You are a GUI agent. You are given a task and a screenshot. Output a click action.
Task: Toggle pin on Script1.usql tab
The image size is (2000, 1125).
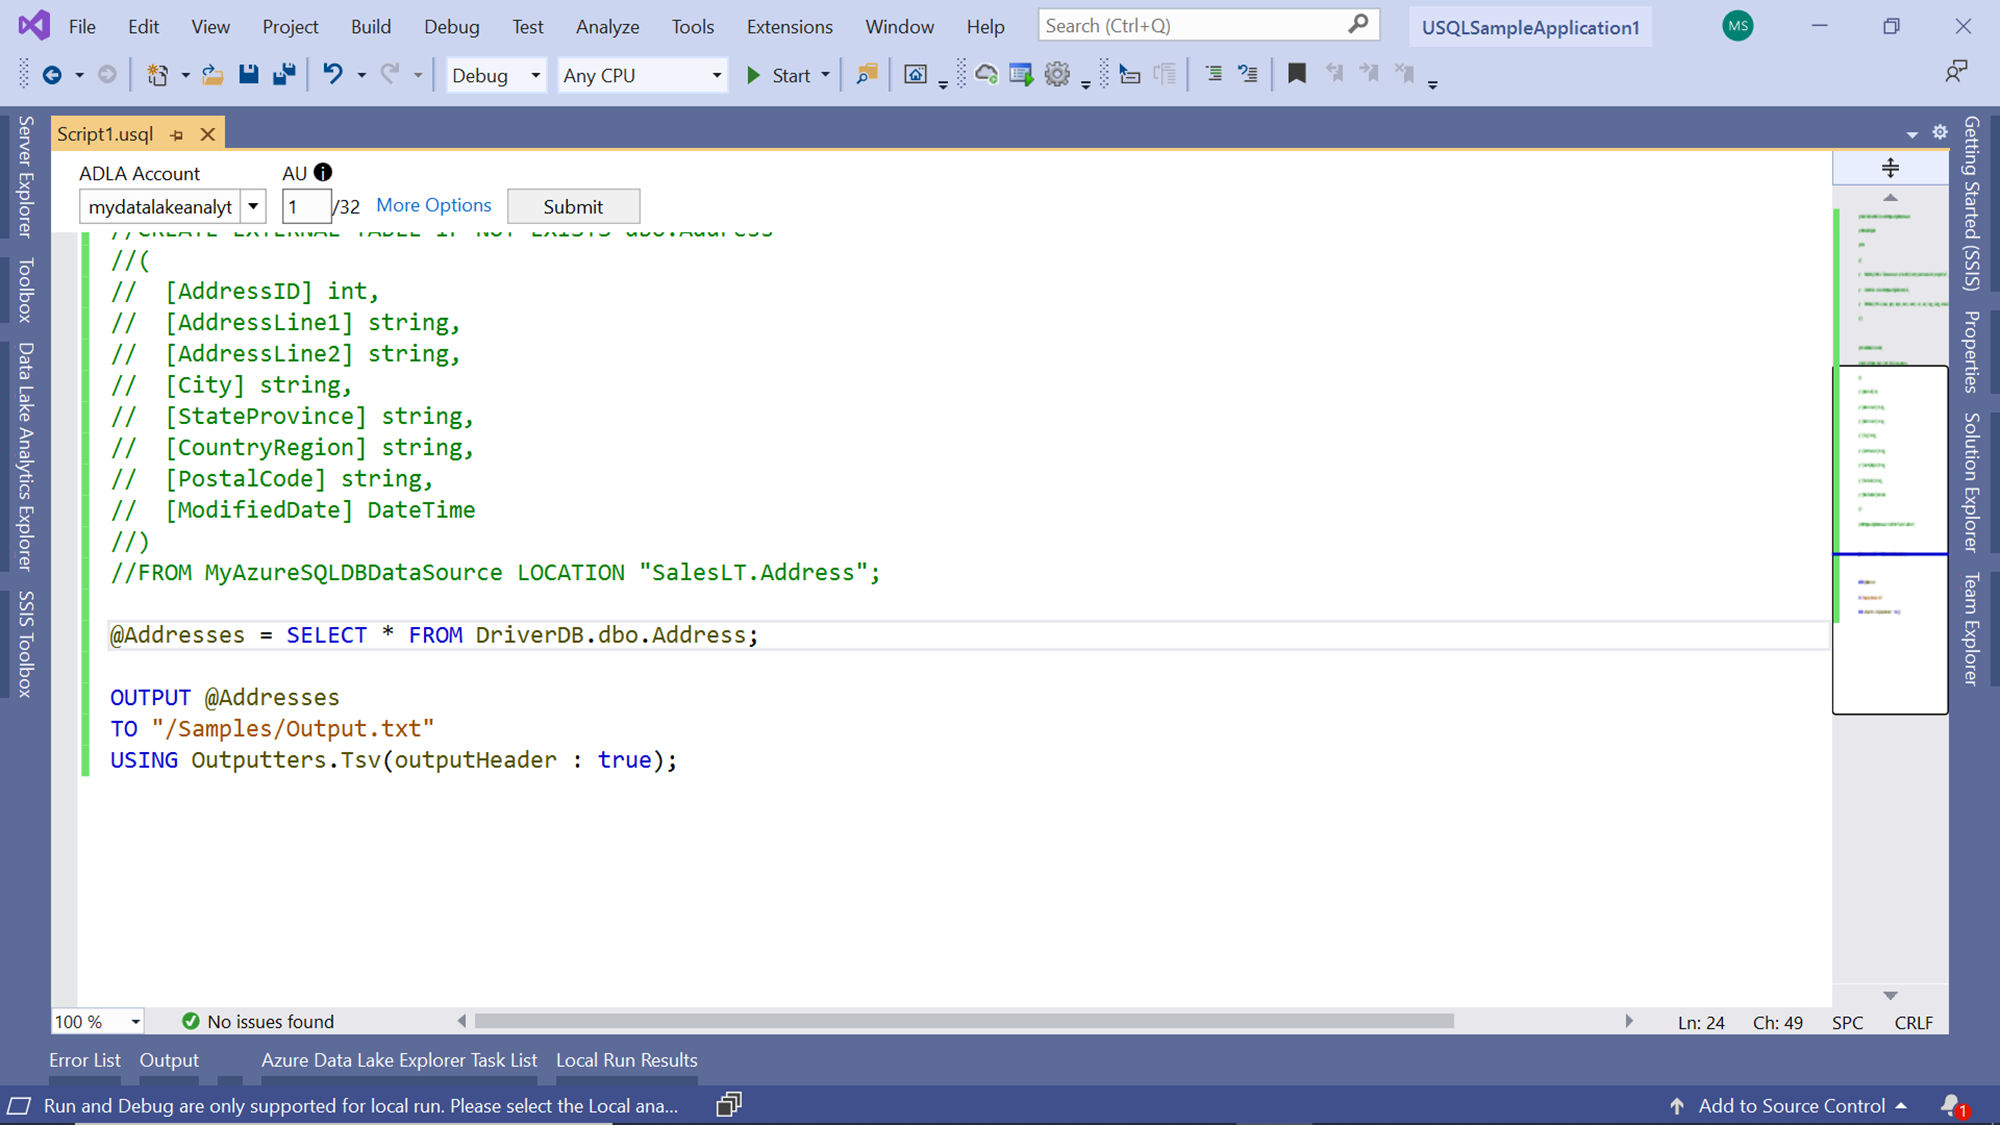177,134
